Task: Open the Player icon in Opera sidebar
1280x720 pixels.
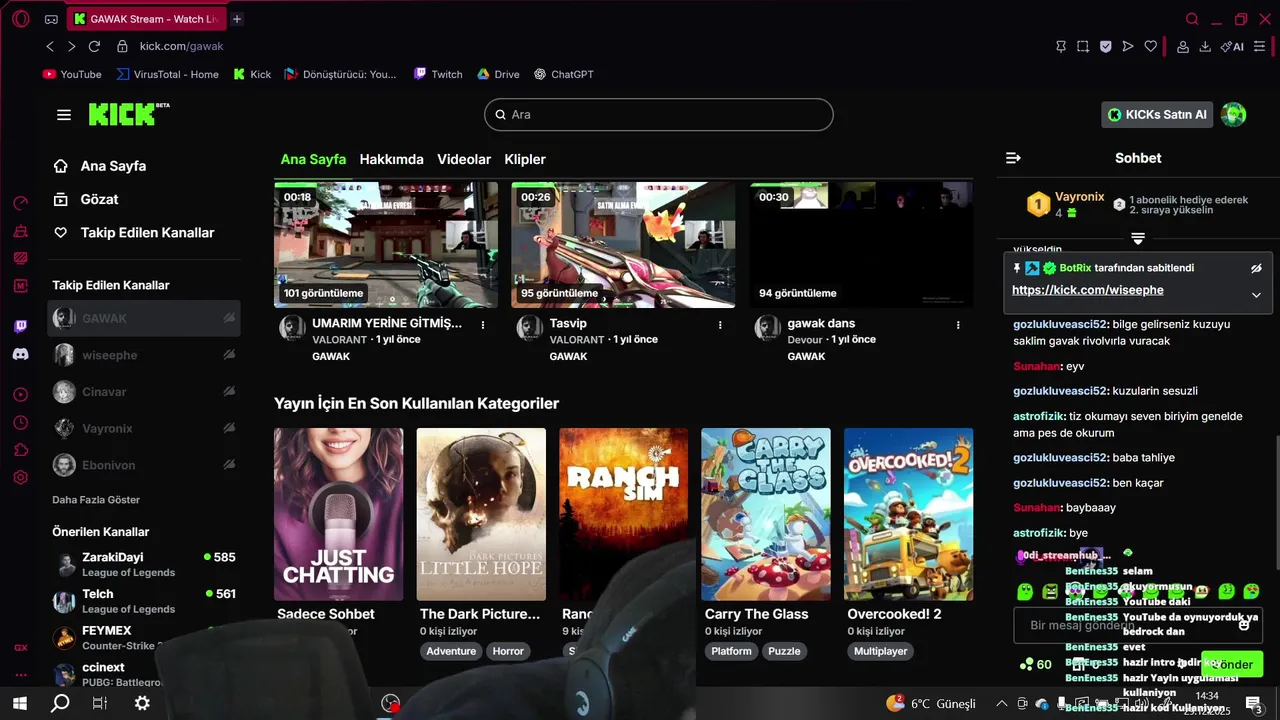Action: coord(21,395)
